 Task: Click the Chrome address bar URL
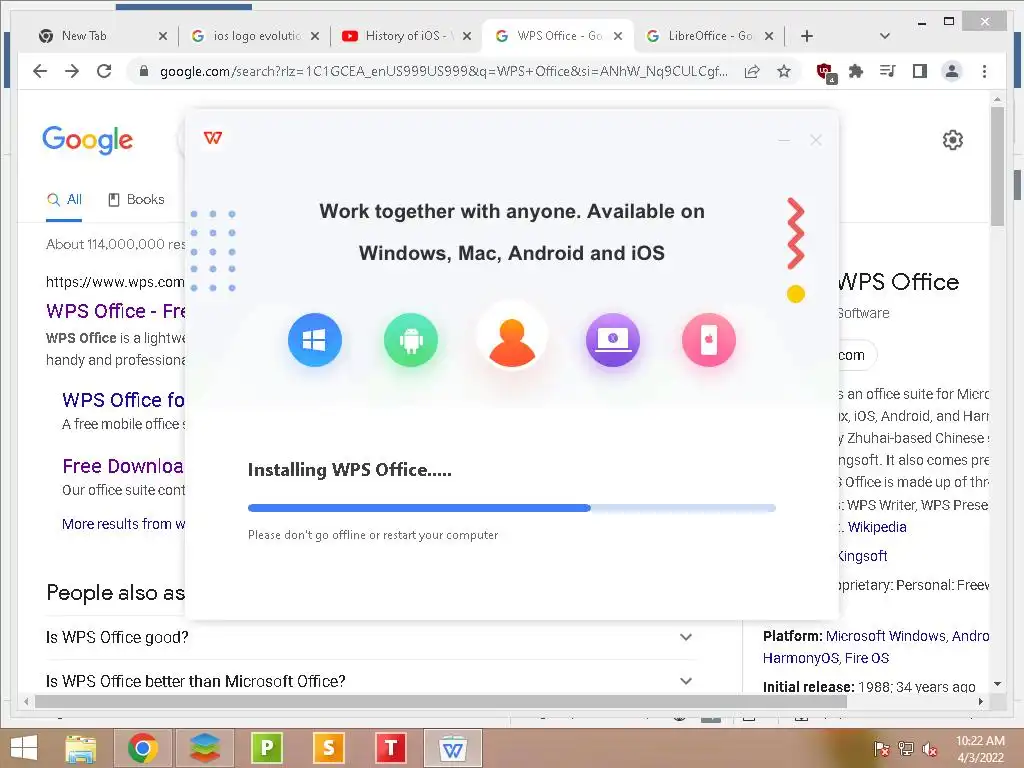point(444,71)
